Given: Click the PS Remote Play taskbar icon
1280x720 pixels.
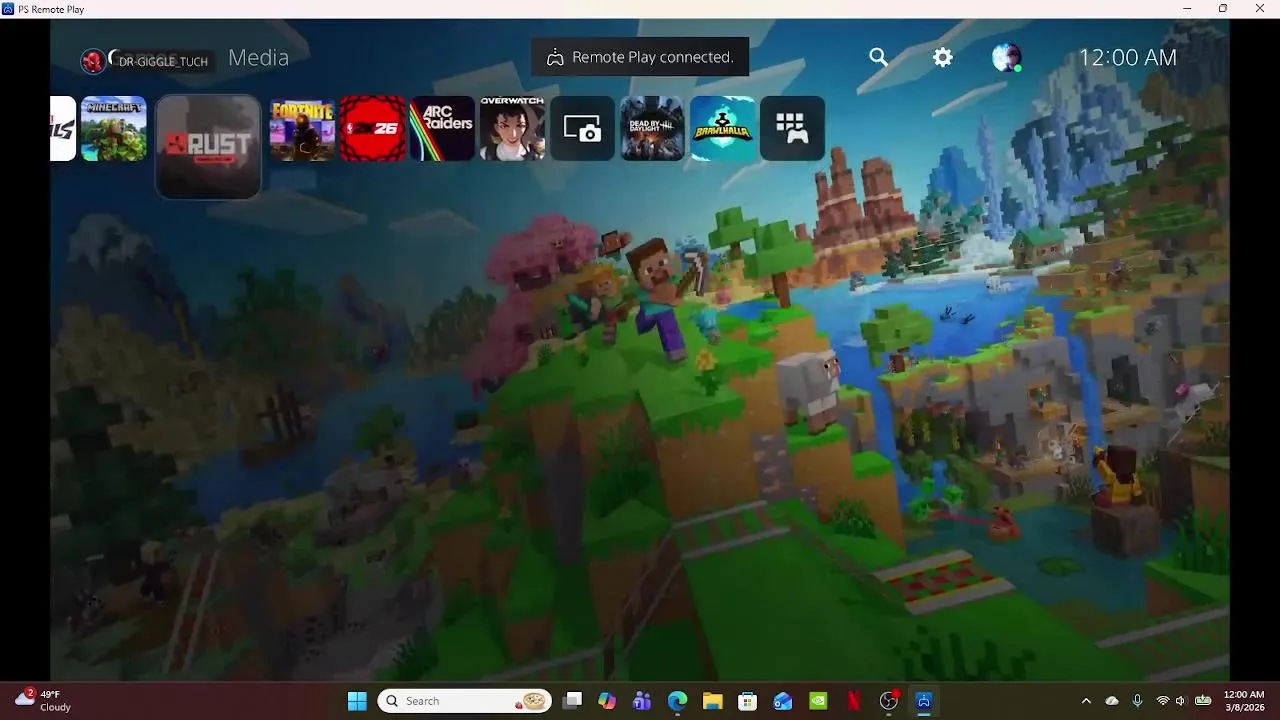Looking at the screenshot, I should click(x=924, y=701).
